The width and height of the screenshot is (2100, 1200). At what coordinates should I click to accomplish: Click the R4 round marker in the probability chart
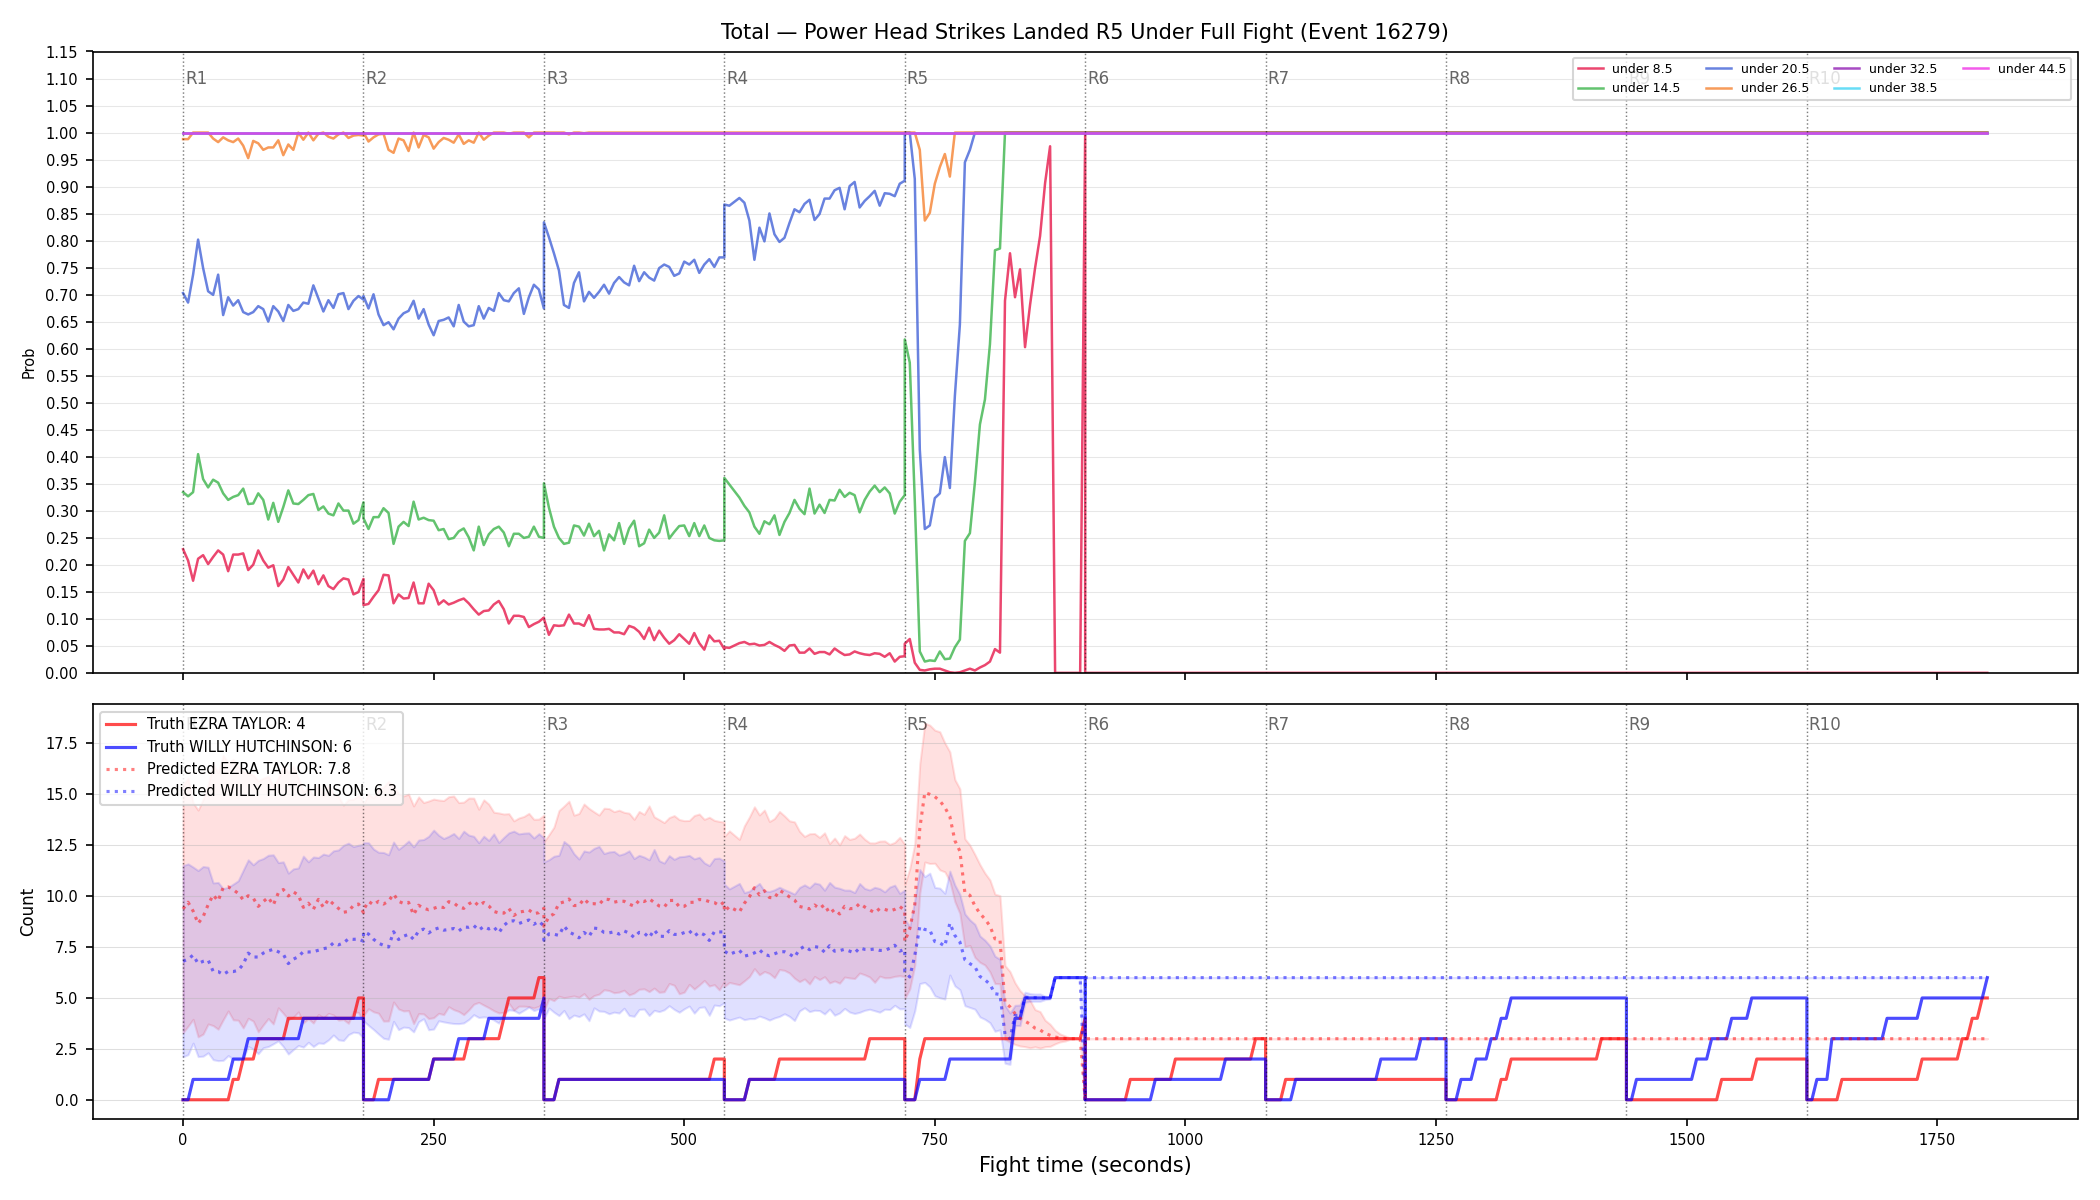tap(737, 78)
